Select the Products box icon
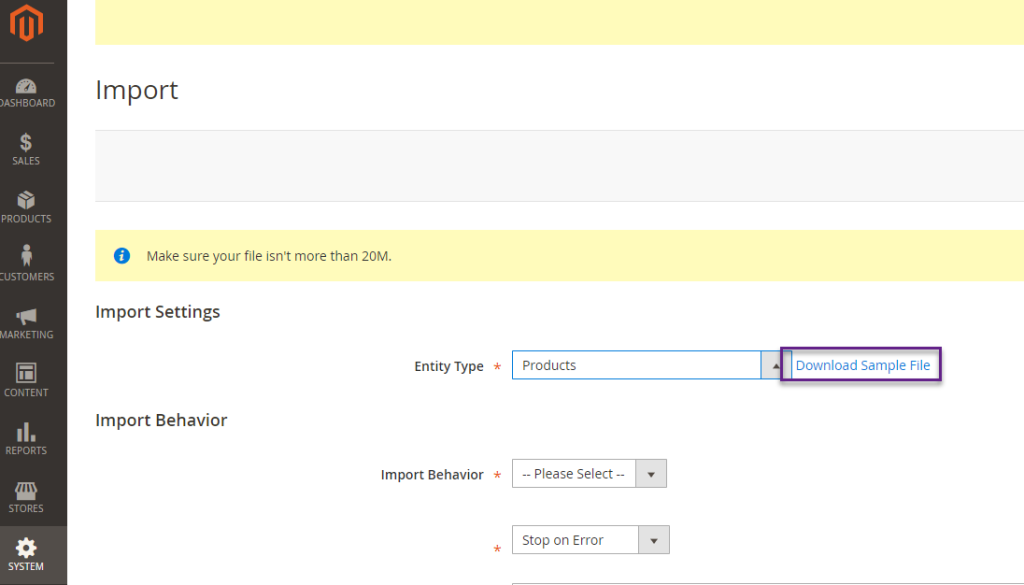1024x585 pixels. [26, 207]
